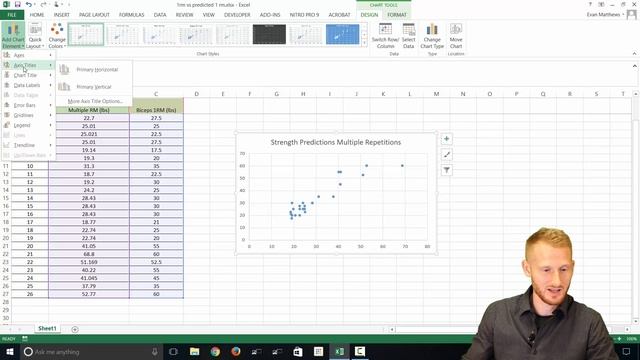Viewport: 640px width, 360px height.
Task: Select row 28 header
Action: point(5,302)
